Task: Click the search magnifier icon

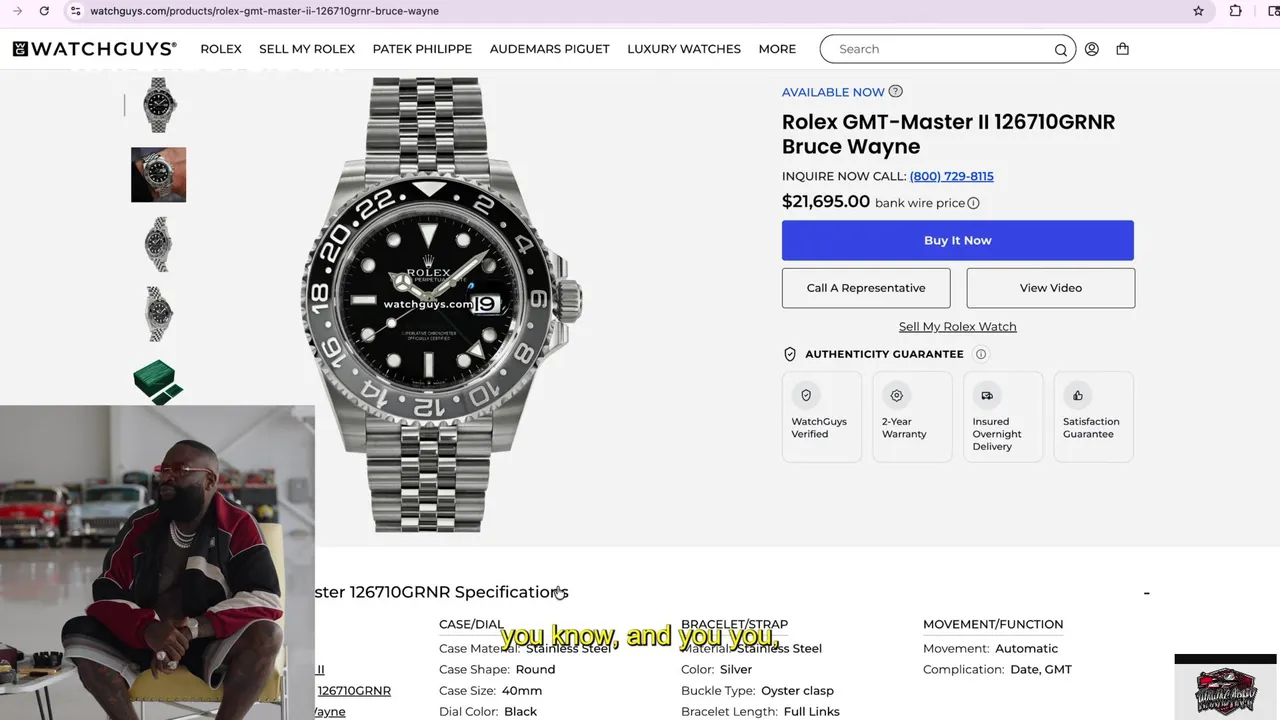Action: coord(1061,50)
